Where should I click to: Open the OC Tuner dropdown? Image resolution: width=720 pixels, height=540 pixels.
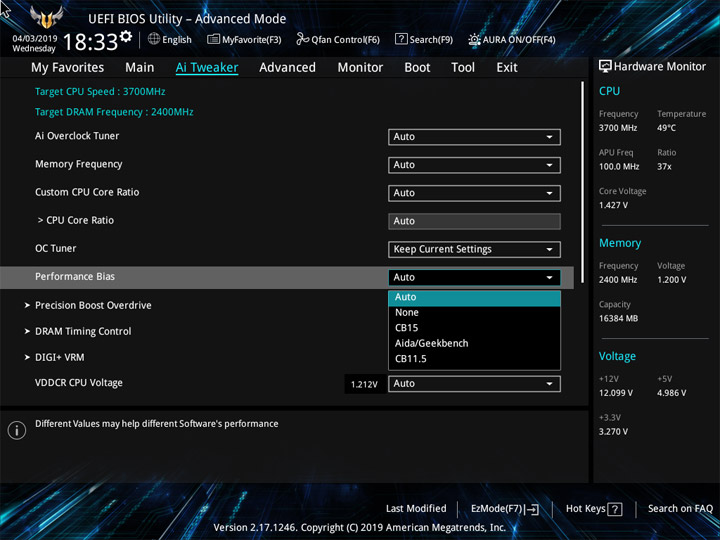[474, 249]
